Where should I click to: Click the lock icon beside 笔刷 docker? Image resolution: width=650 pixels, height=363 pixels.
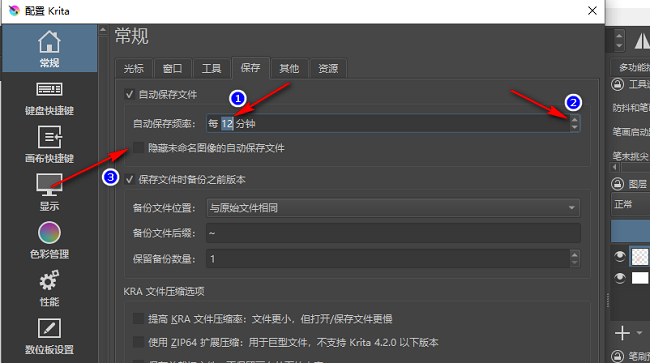(x=617, y=356)
